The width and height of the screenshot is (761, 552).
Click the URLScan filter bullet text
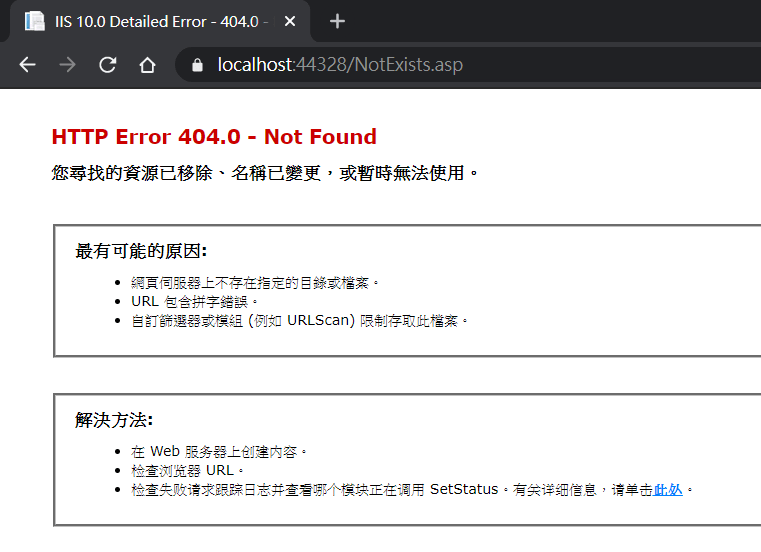[299, 320]
